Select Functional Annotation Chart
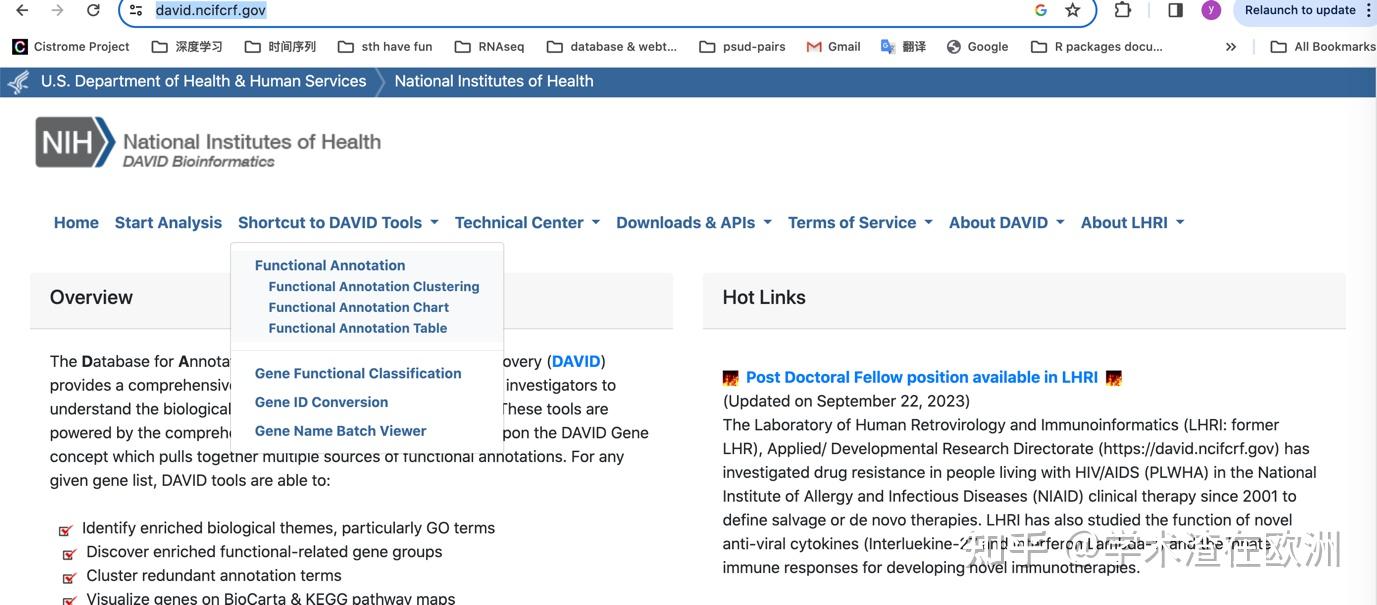This screenshot has height=605, width=1377. point(358,308)
